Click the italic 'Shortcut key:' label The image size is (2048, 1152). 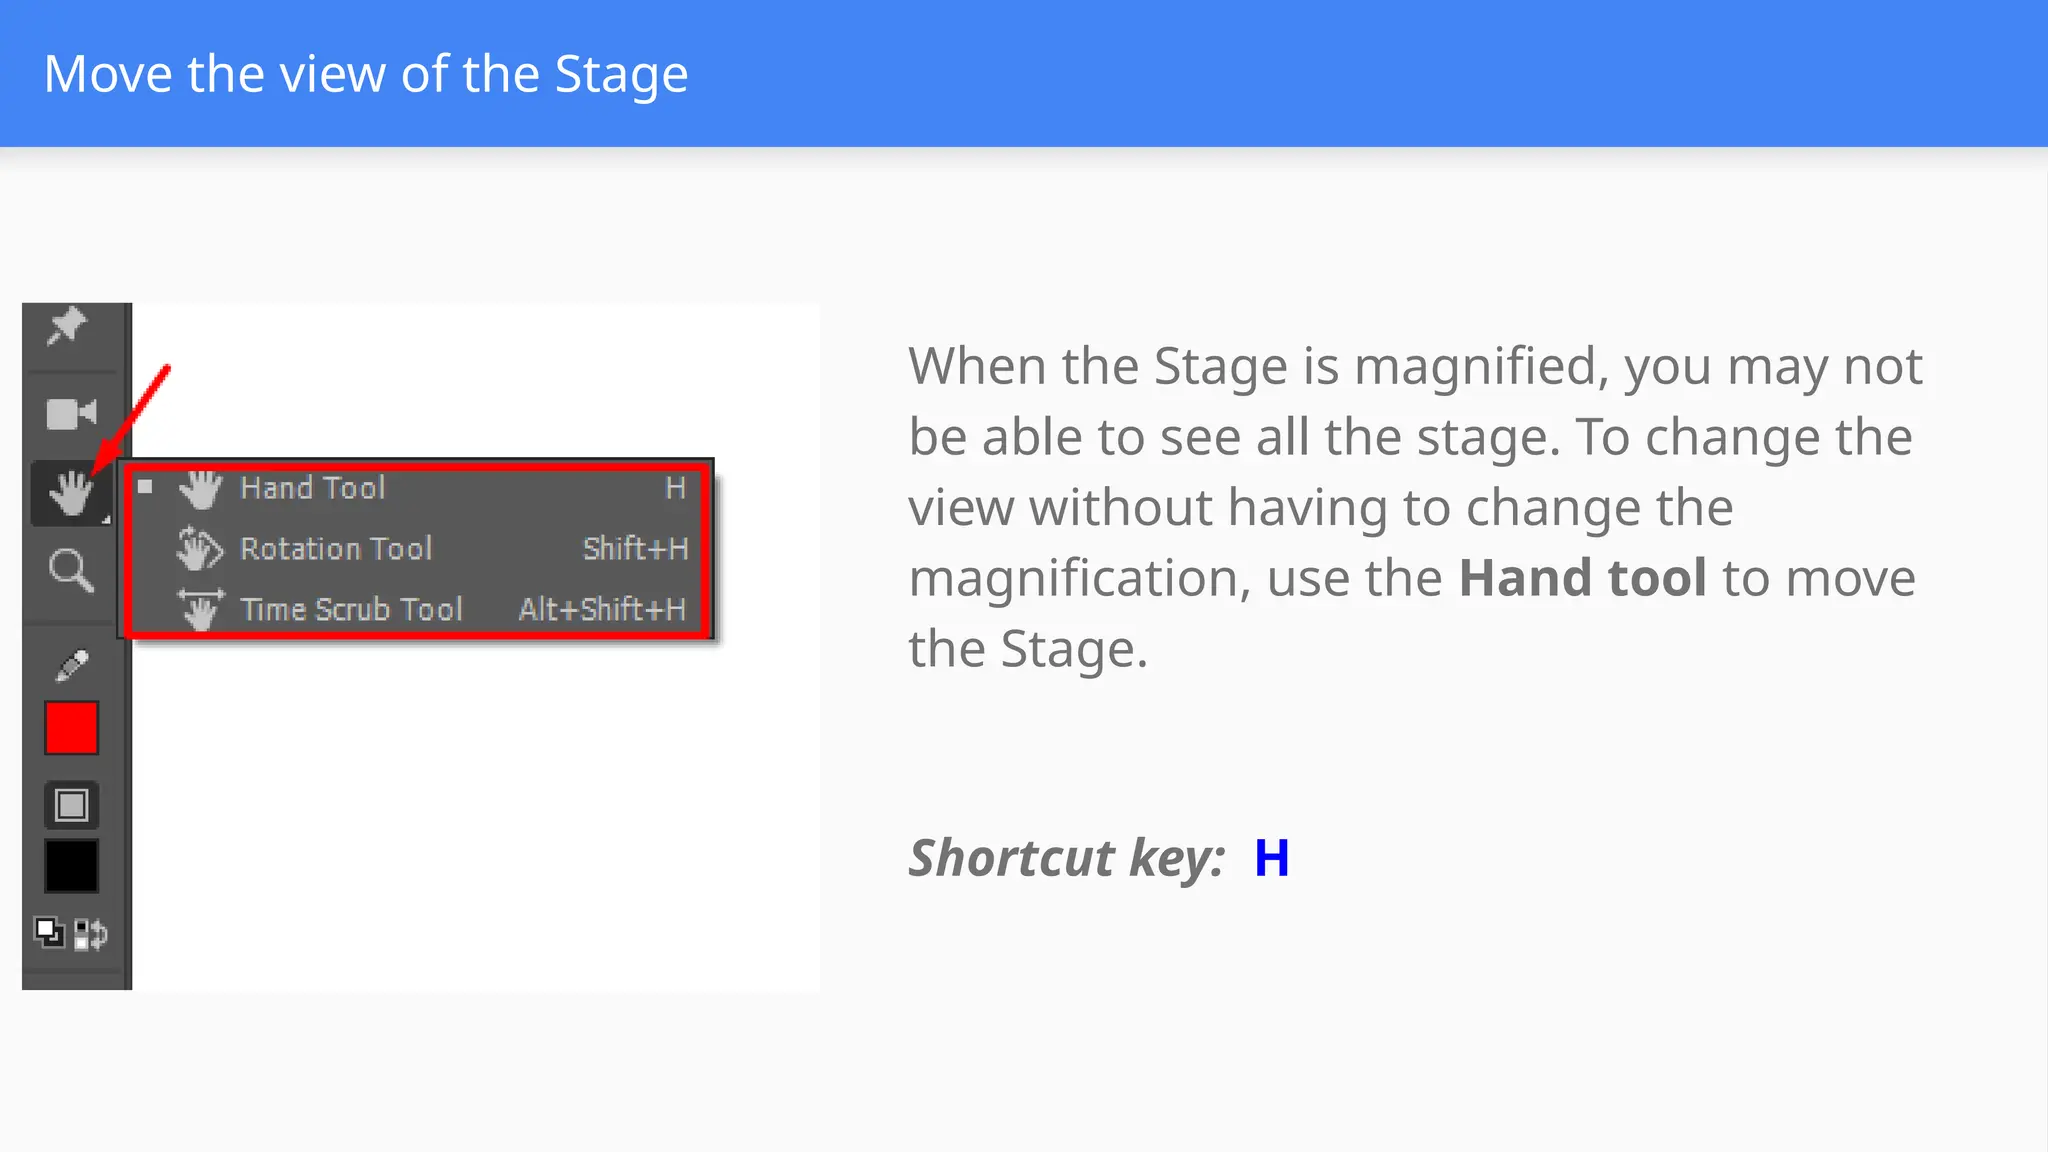[x=1066, y=858]
